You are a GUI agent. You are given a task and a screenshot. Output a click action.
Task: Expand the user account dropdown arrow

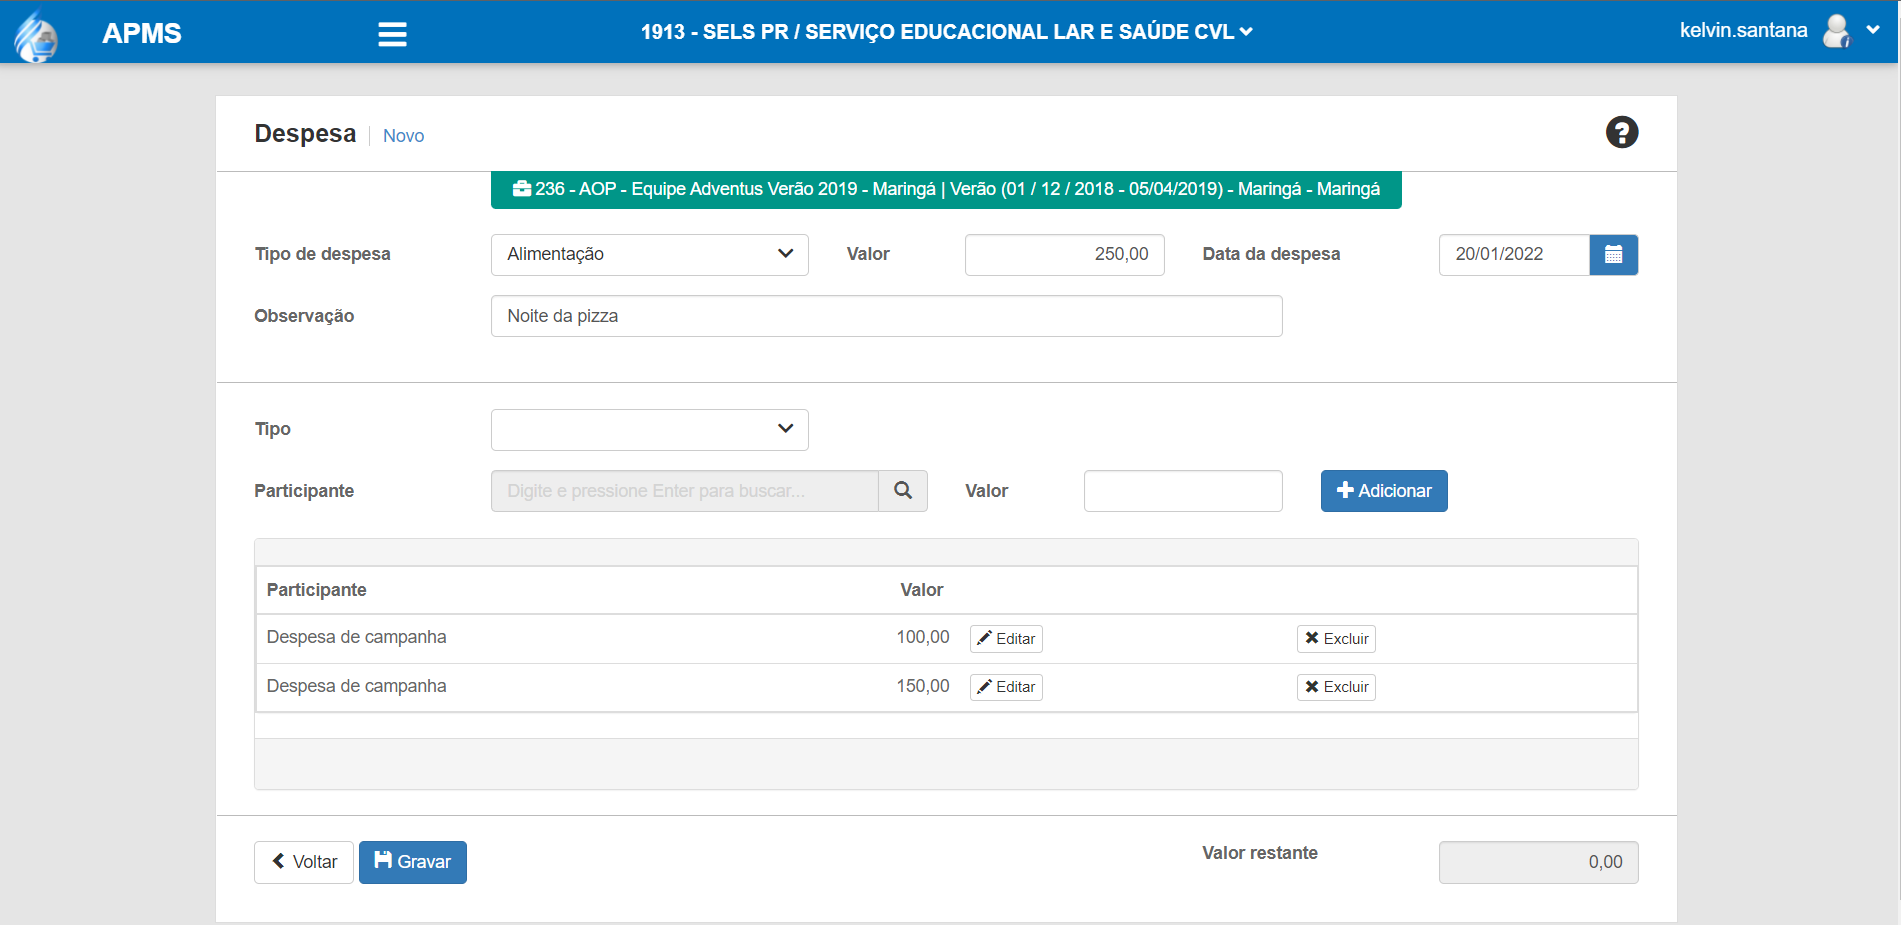pyautogui.click(x=1873, y=30)
